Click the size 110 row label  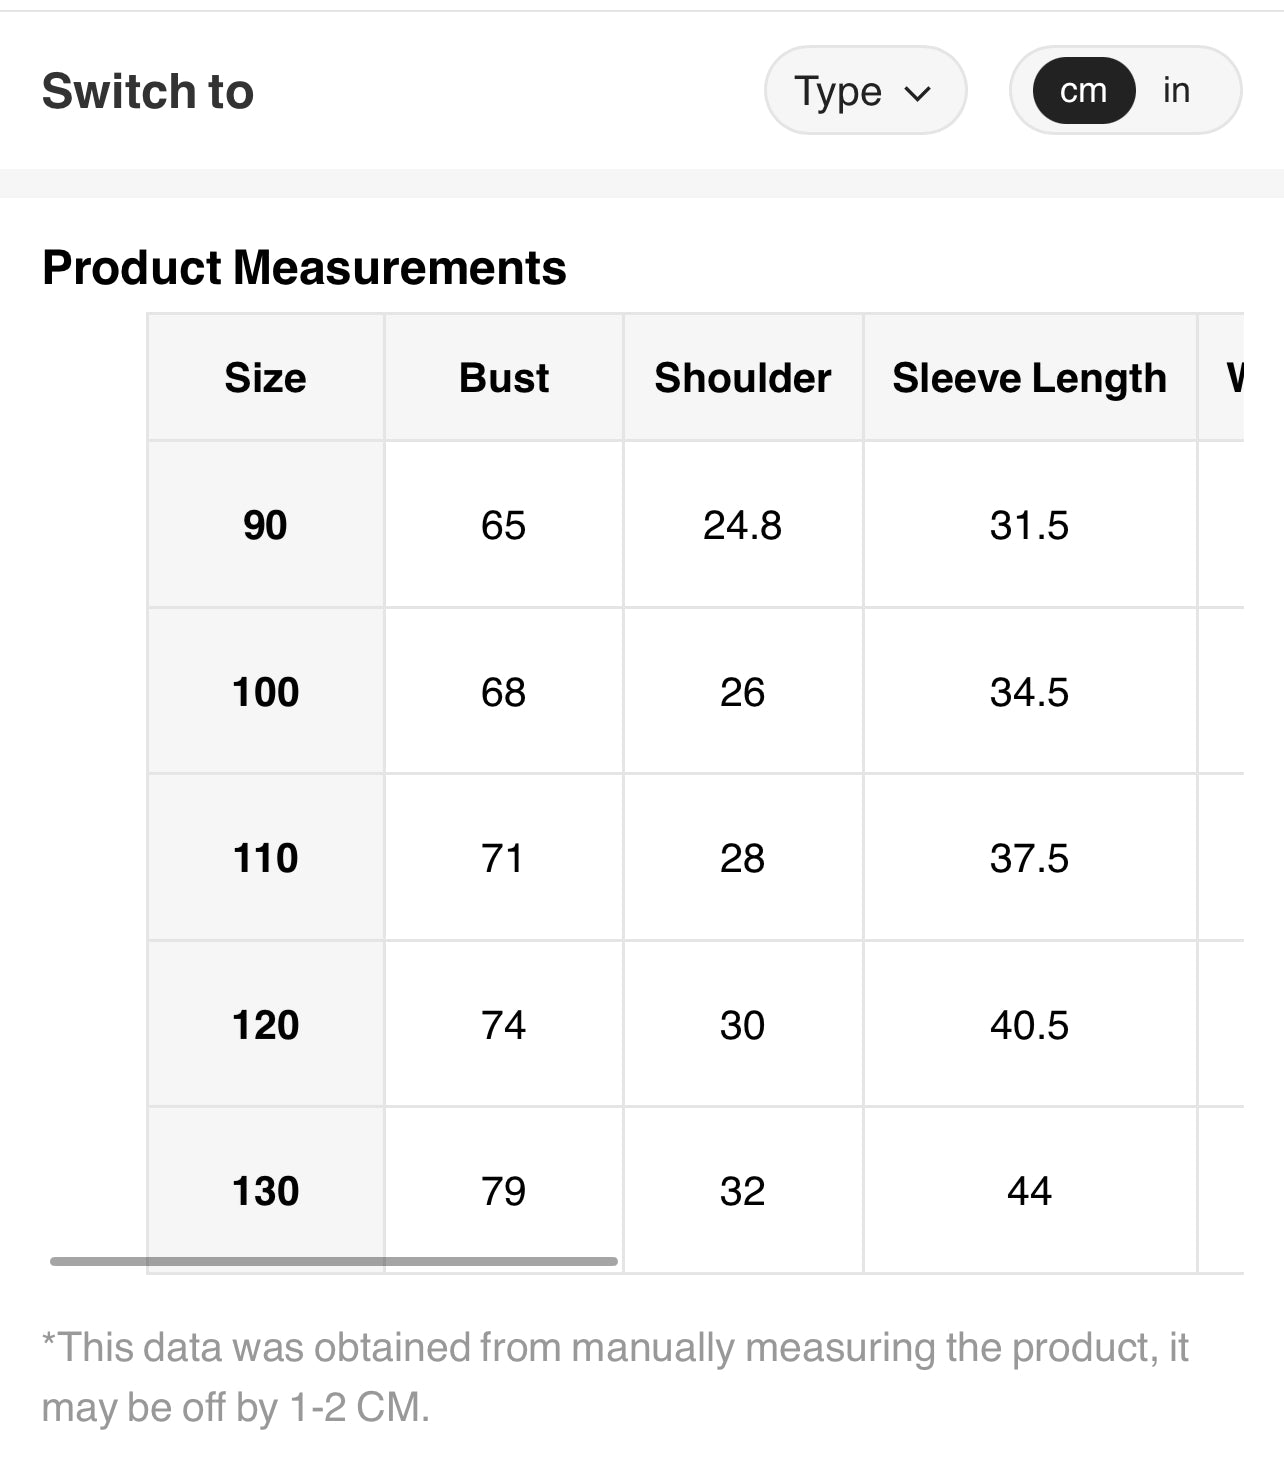point(265,858)
